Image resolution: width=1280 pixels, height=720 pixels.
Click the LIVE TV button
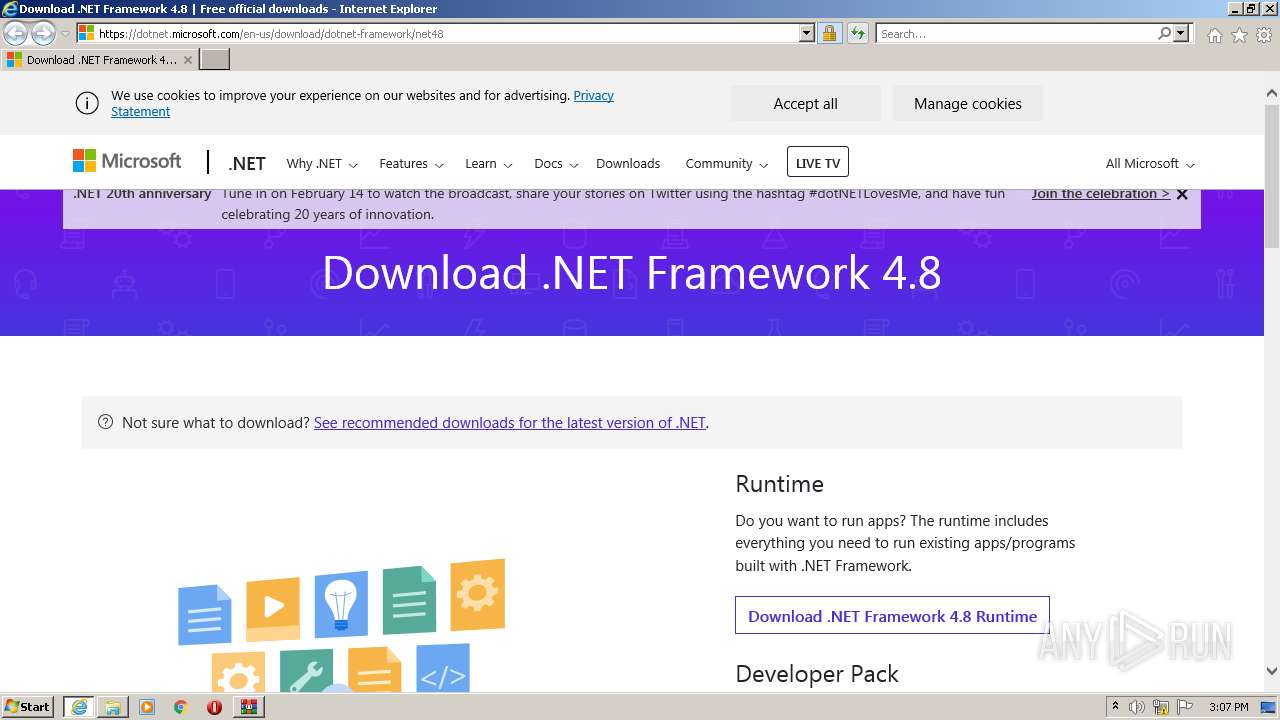click(818, 163)
